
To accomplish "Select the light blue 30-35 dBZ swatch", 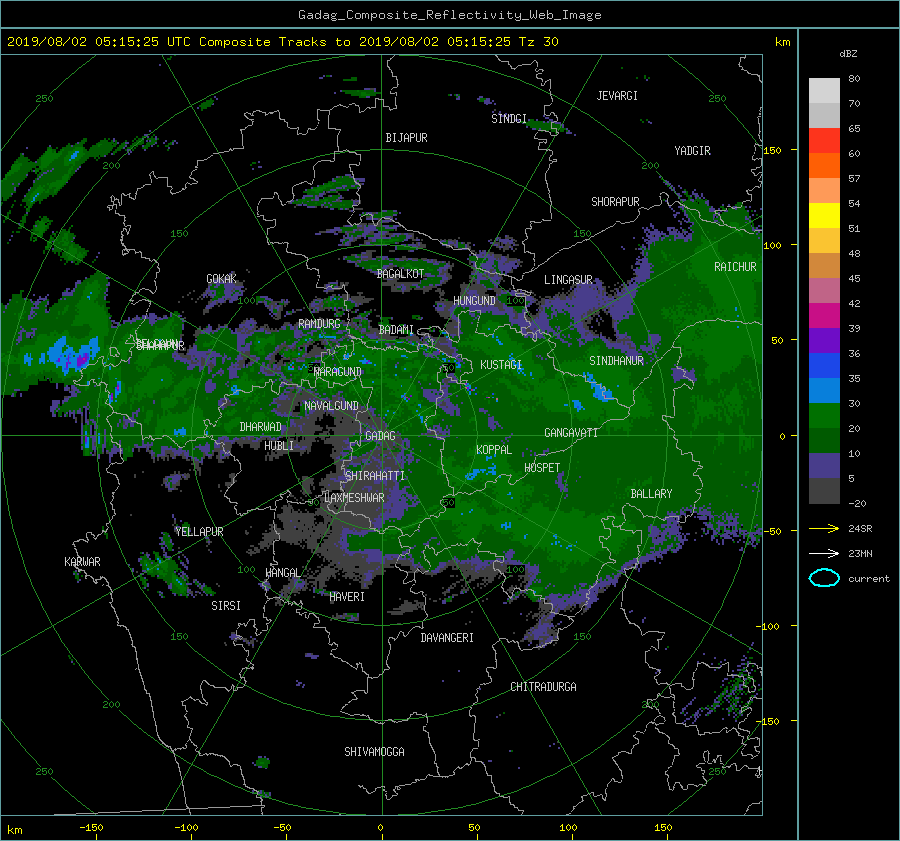I will pos(824,390).
